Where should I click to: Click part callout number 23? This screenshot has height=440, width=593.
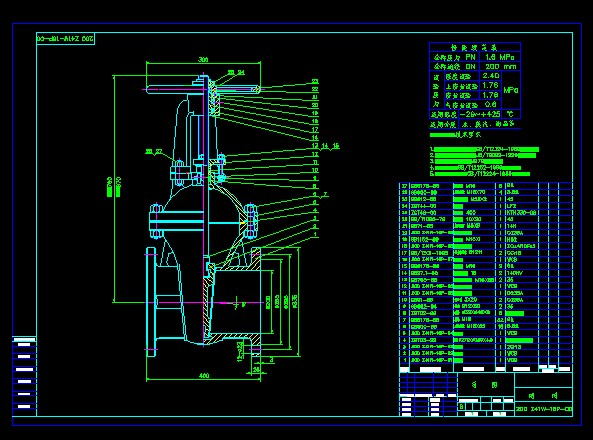click(x=315, y=81)
